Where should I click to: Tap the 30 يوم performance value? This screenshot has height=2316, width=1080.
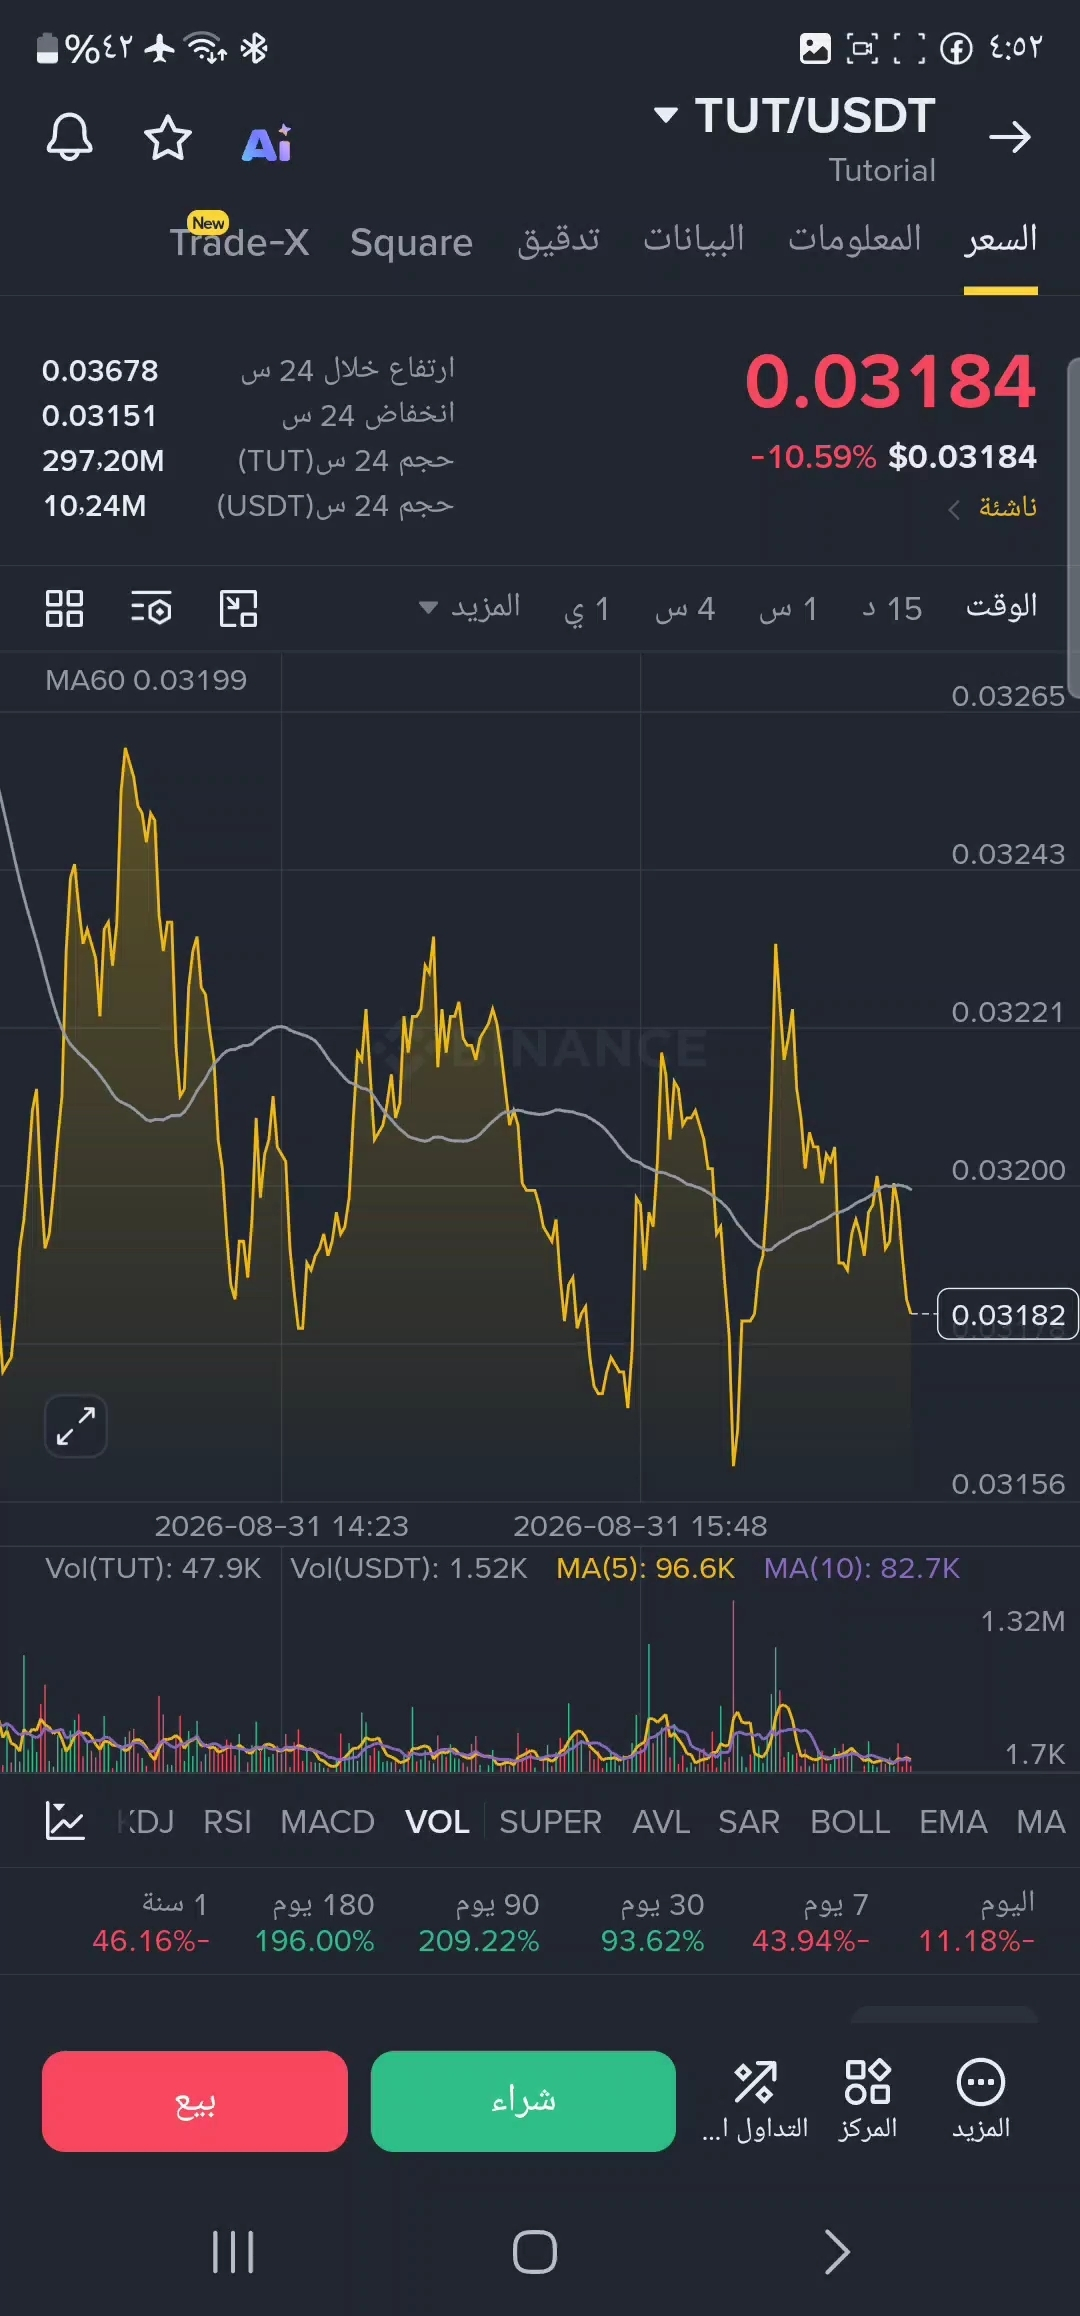pyautogui.click(x=653, y=1941)
